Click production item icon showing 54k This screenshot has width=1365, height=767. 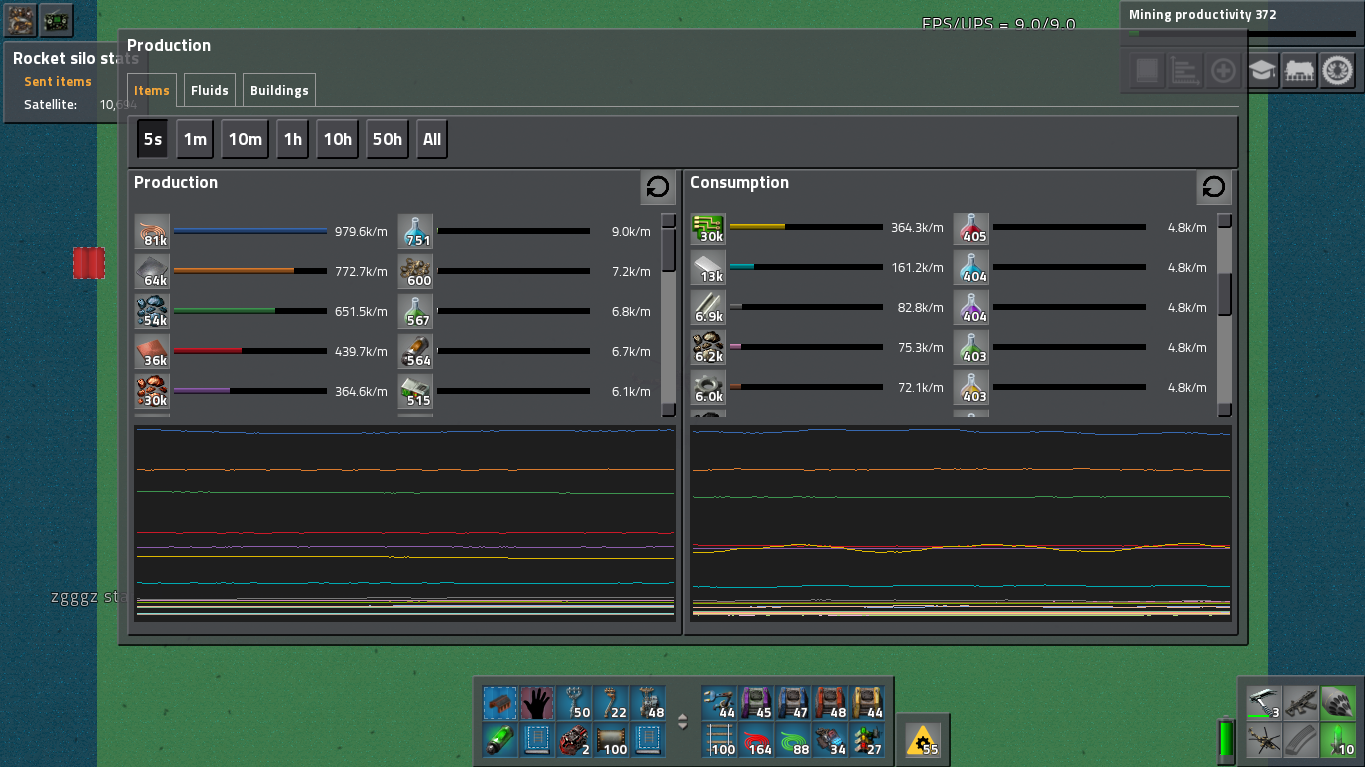[x=153, y=311]
